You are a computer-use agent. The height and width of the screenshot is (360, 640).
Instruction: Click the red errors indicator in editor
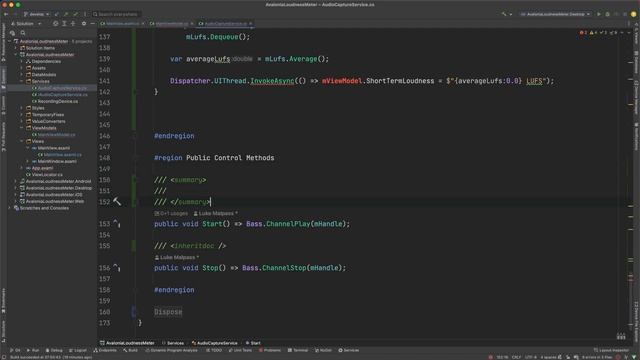tap(583, 33)
